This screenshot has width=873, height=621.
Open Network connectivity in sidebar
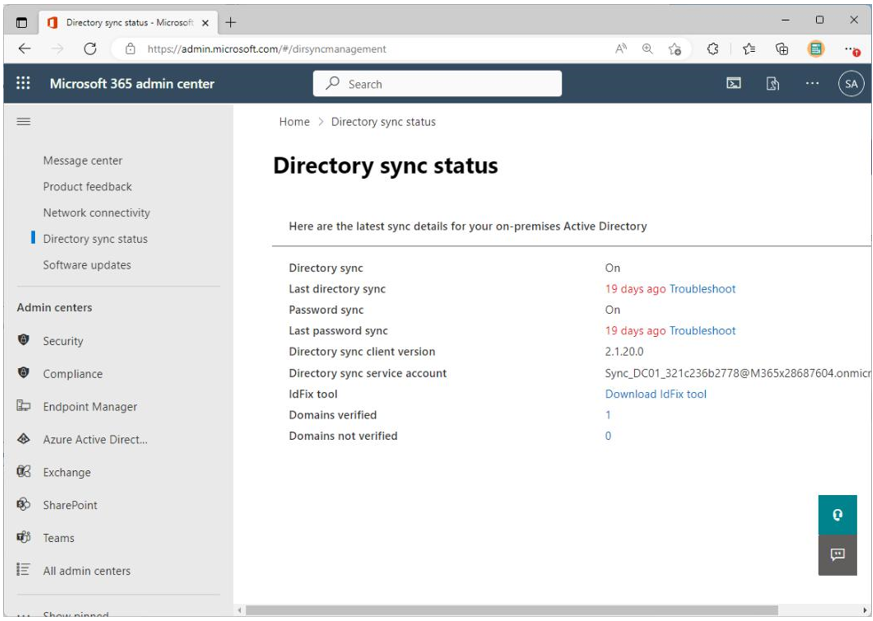tap(96, 213)
